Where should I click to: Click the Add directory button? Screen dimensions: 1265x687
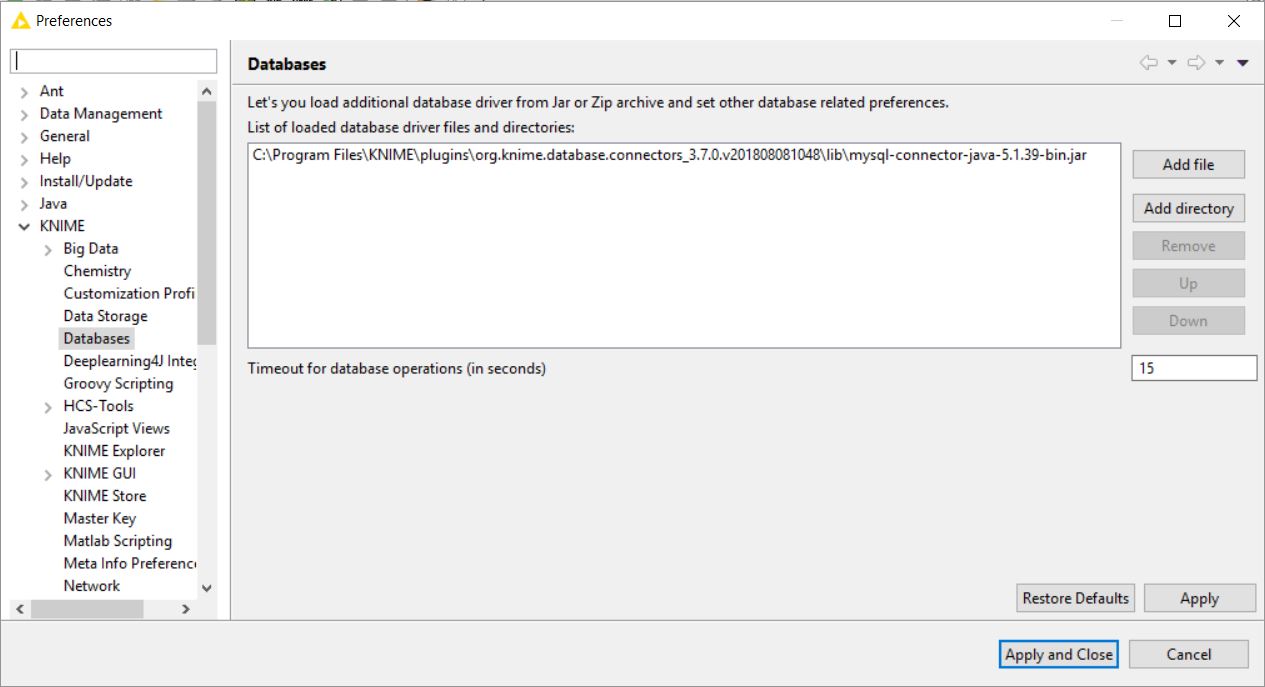coord(1188,208)
